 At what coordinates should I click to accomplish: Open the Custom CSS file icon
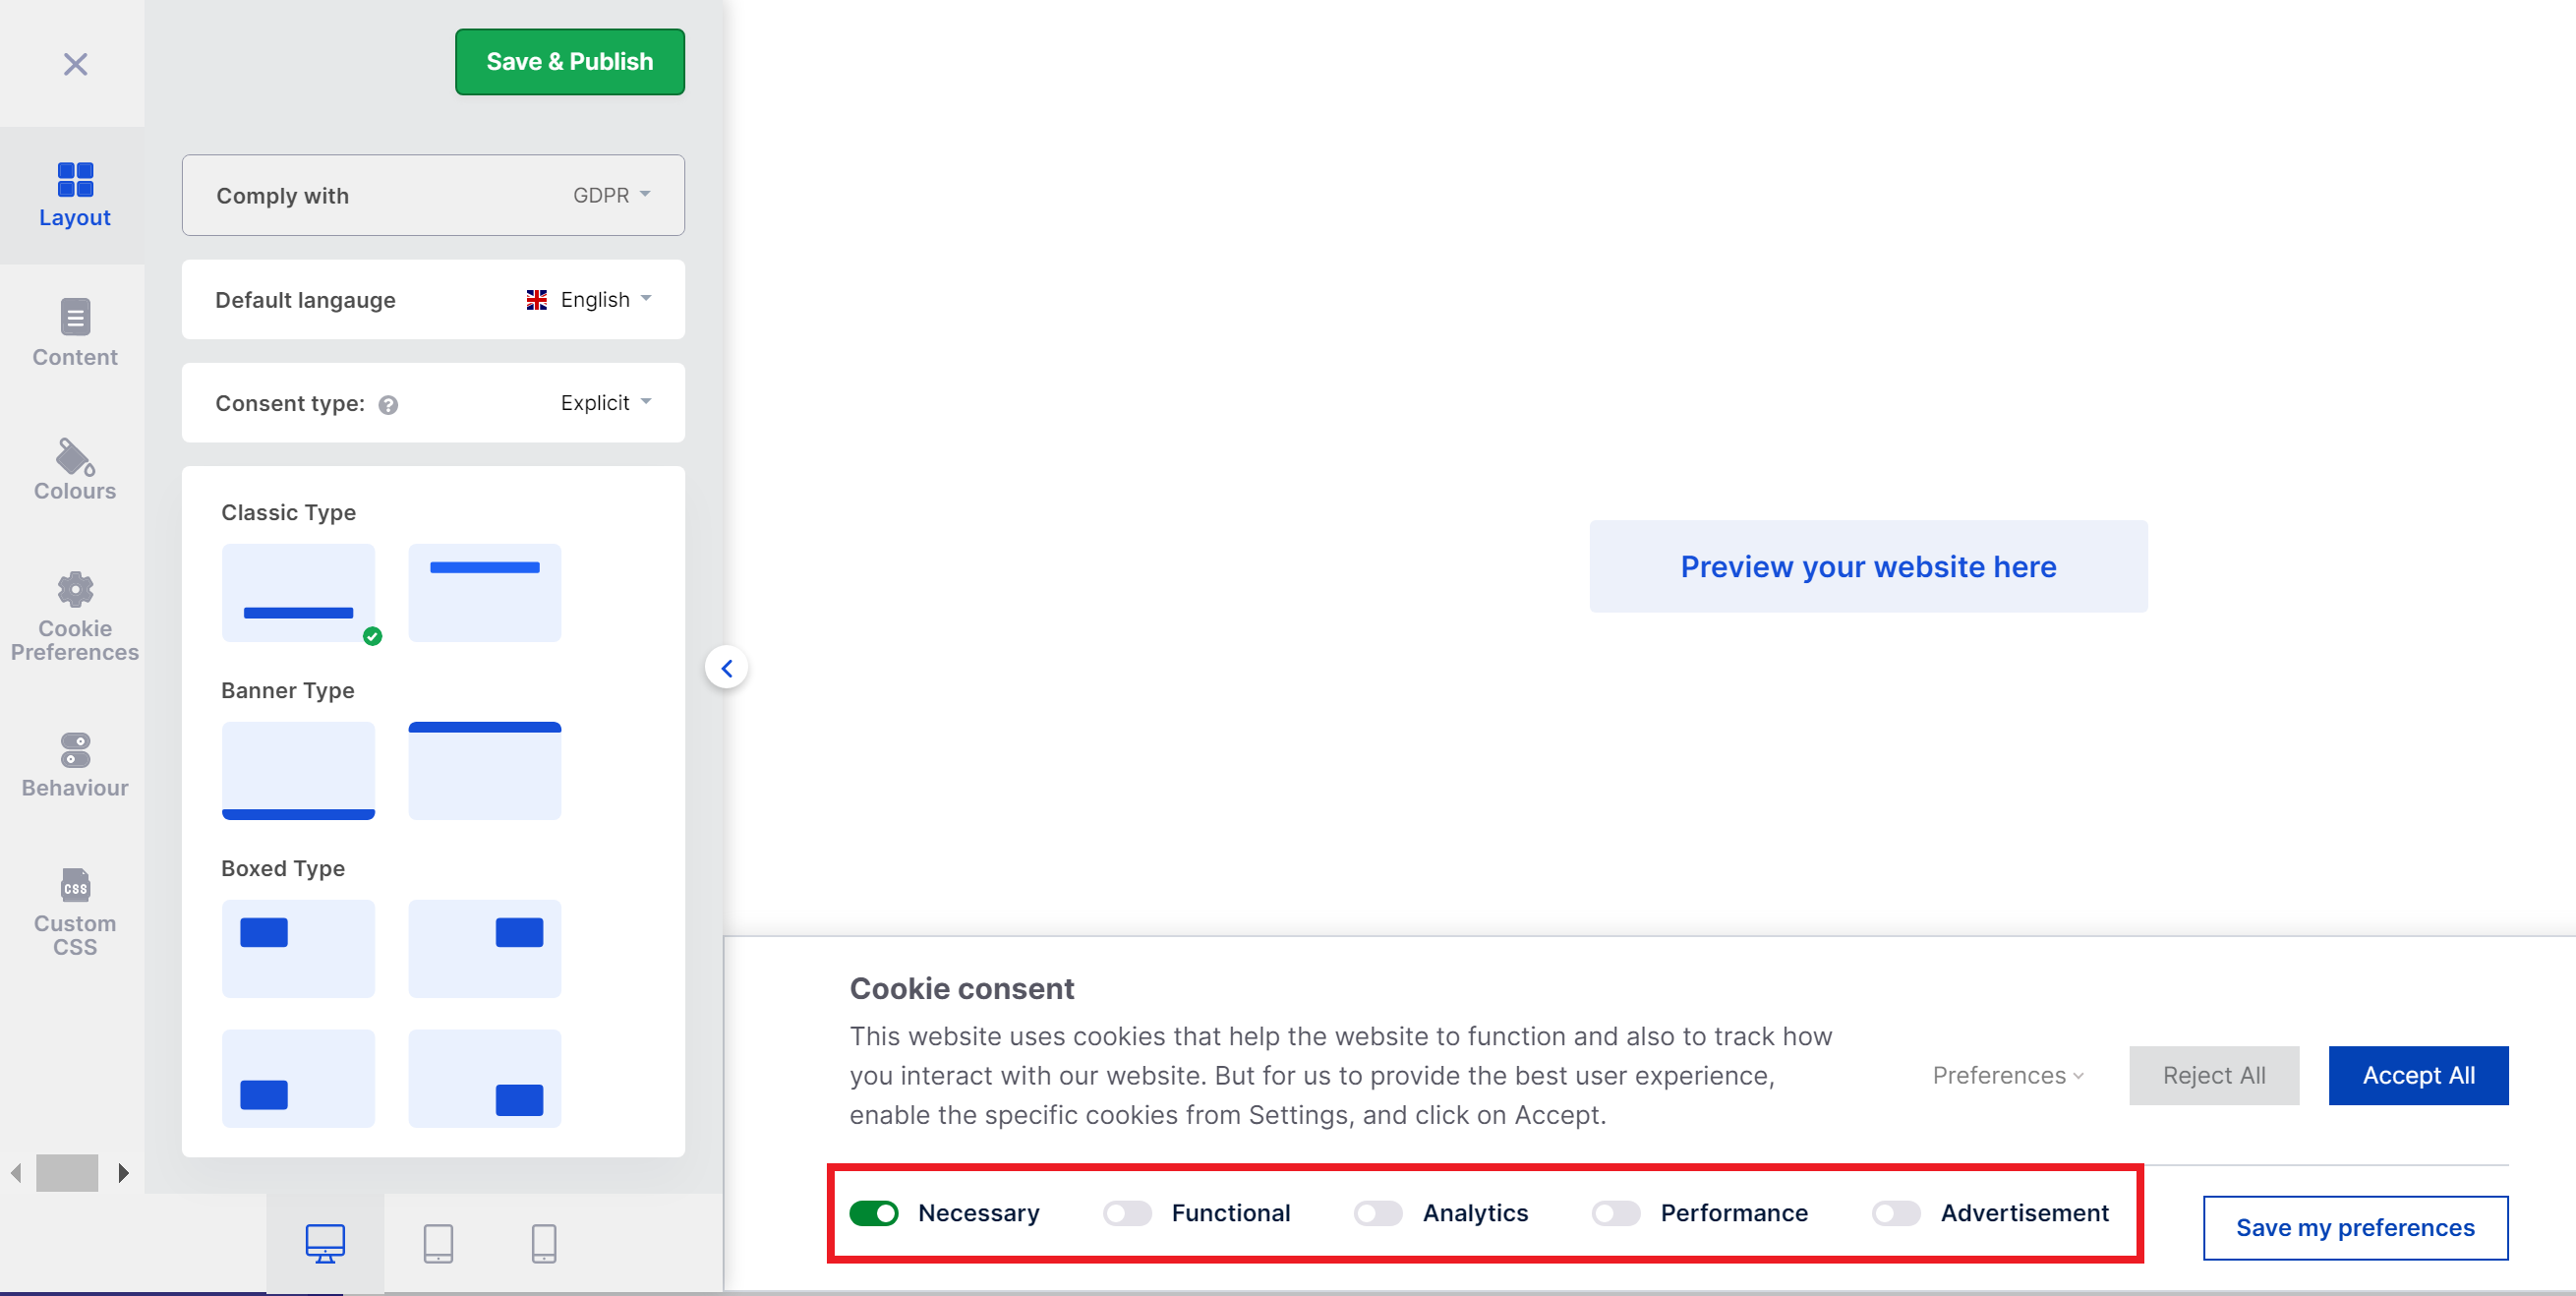pos(75,885)
